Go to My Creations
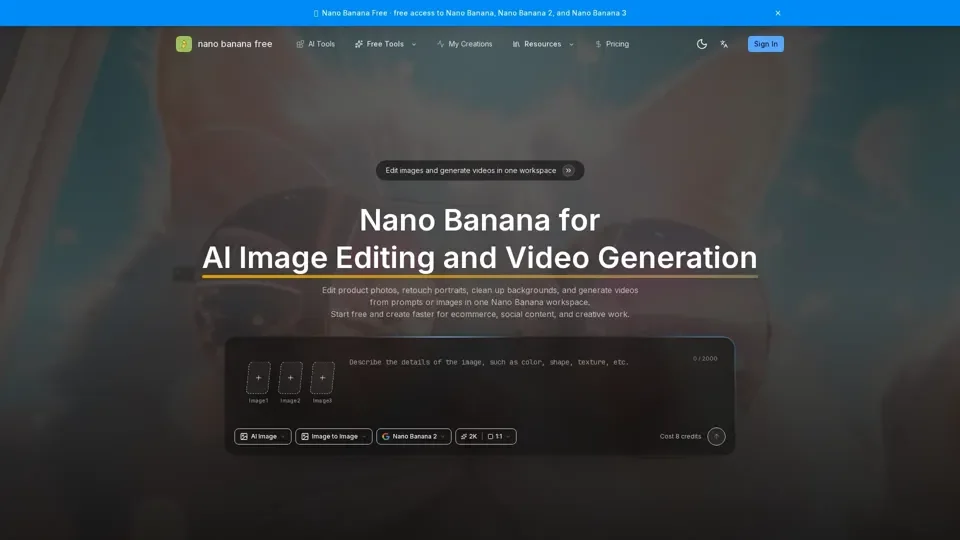The height and width of the screenshot is (540, 960). pos(464,44)
